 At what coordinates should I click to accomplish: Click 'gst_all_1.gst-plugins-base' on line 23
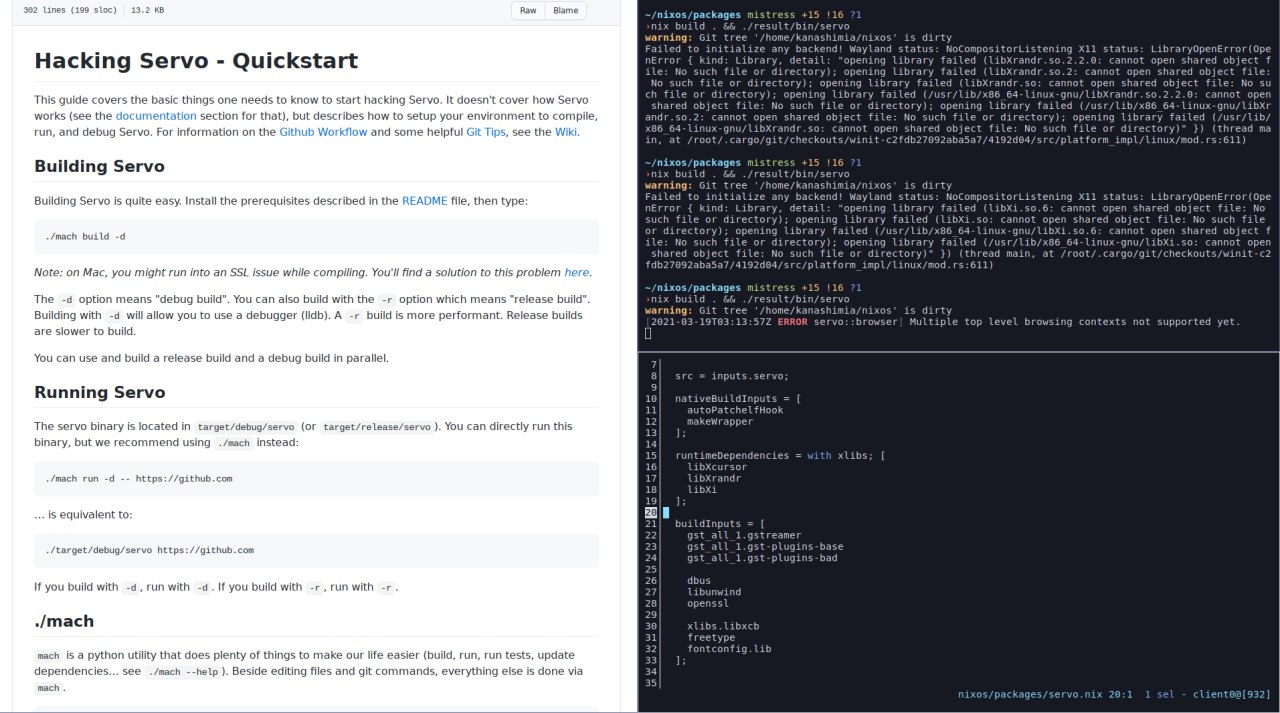[765, 547]
